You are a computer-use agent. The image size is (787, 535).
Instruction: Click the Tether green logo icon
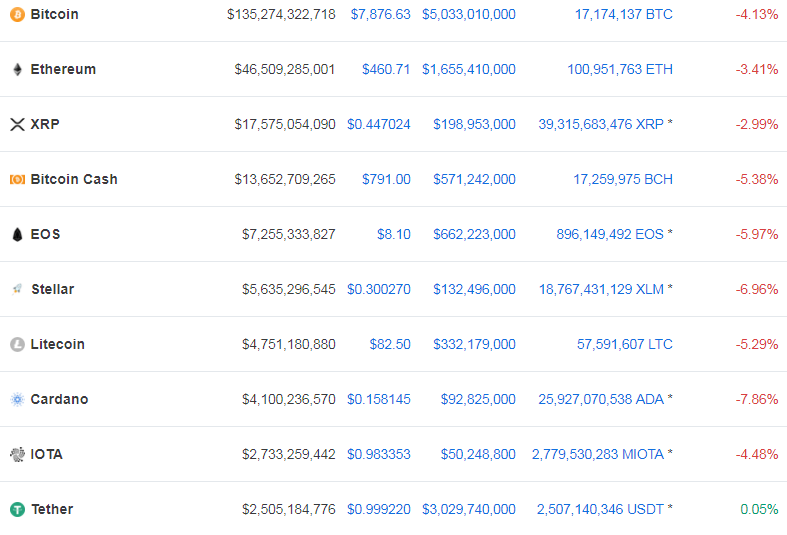[x=17, y=509]
